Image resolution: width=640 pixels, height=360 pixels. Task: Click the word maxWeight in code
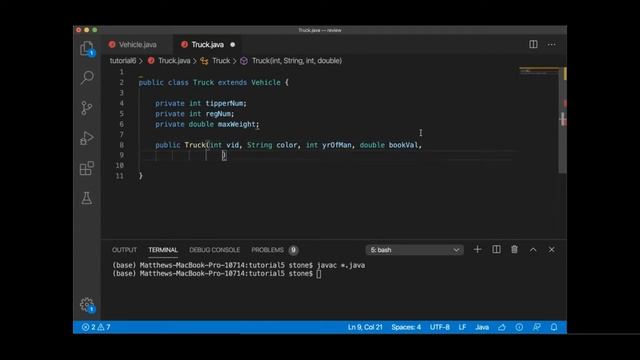pyautogui.click(x=236, y=124)
